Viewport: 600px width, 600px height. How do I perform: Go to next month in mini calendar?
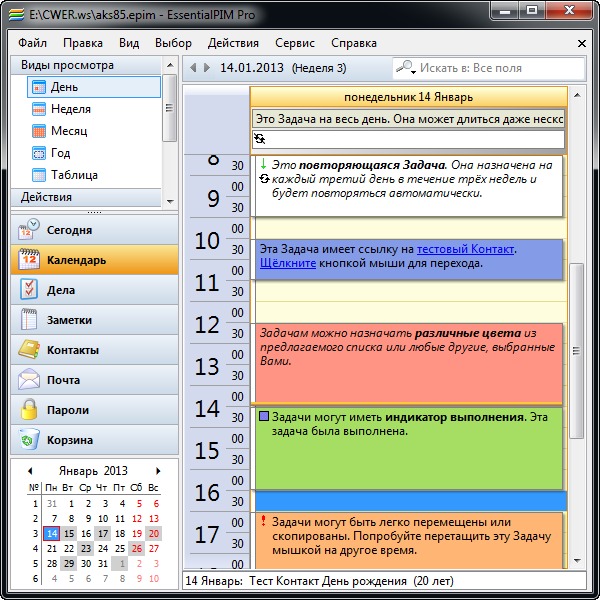coord(158,471)
